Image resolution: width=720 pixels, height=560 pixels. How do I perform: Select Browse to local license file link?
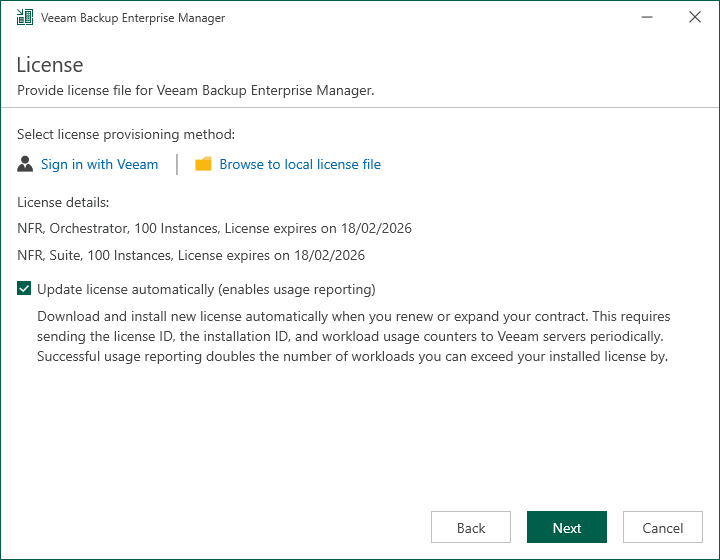pyautogui.click(x=300, y=164)
